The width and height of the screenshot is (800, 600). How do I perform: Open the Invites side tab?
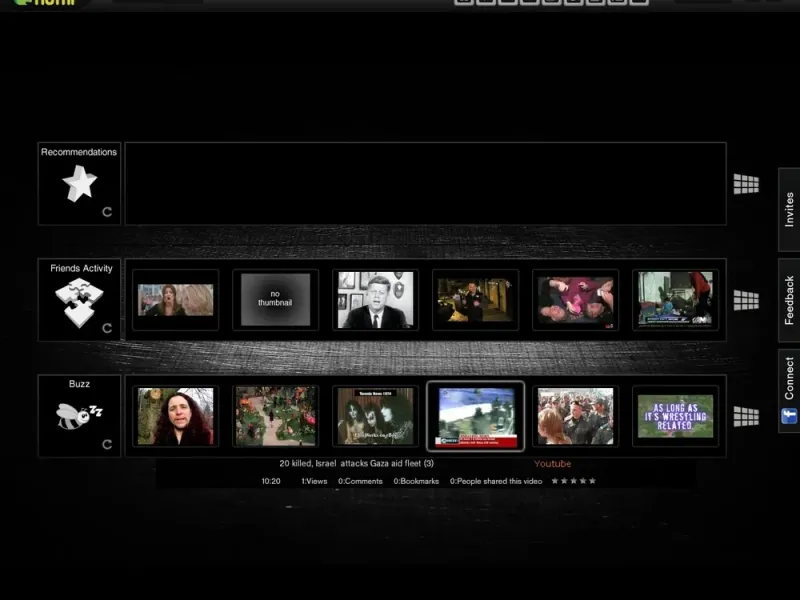789,209
